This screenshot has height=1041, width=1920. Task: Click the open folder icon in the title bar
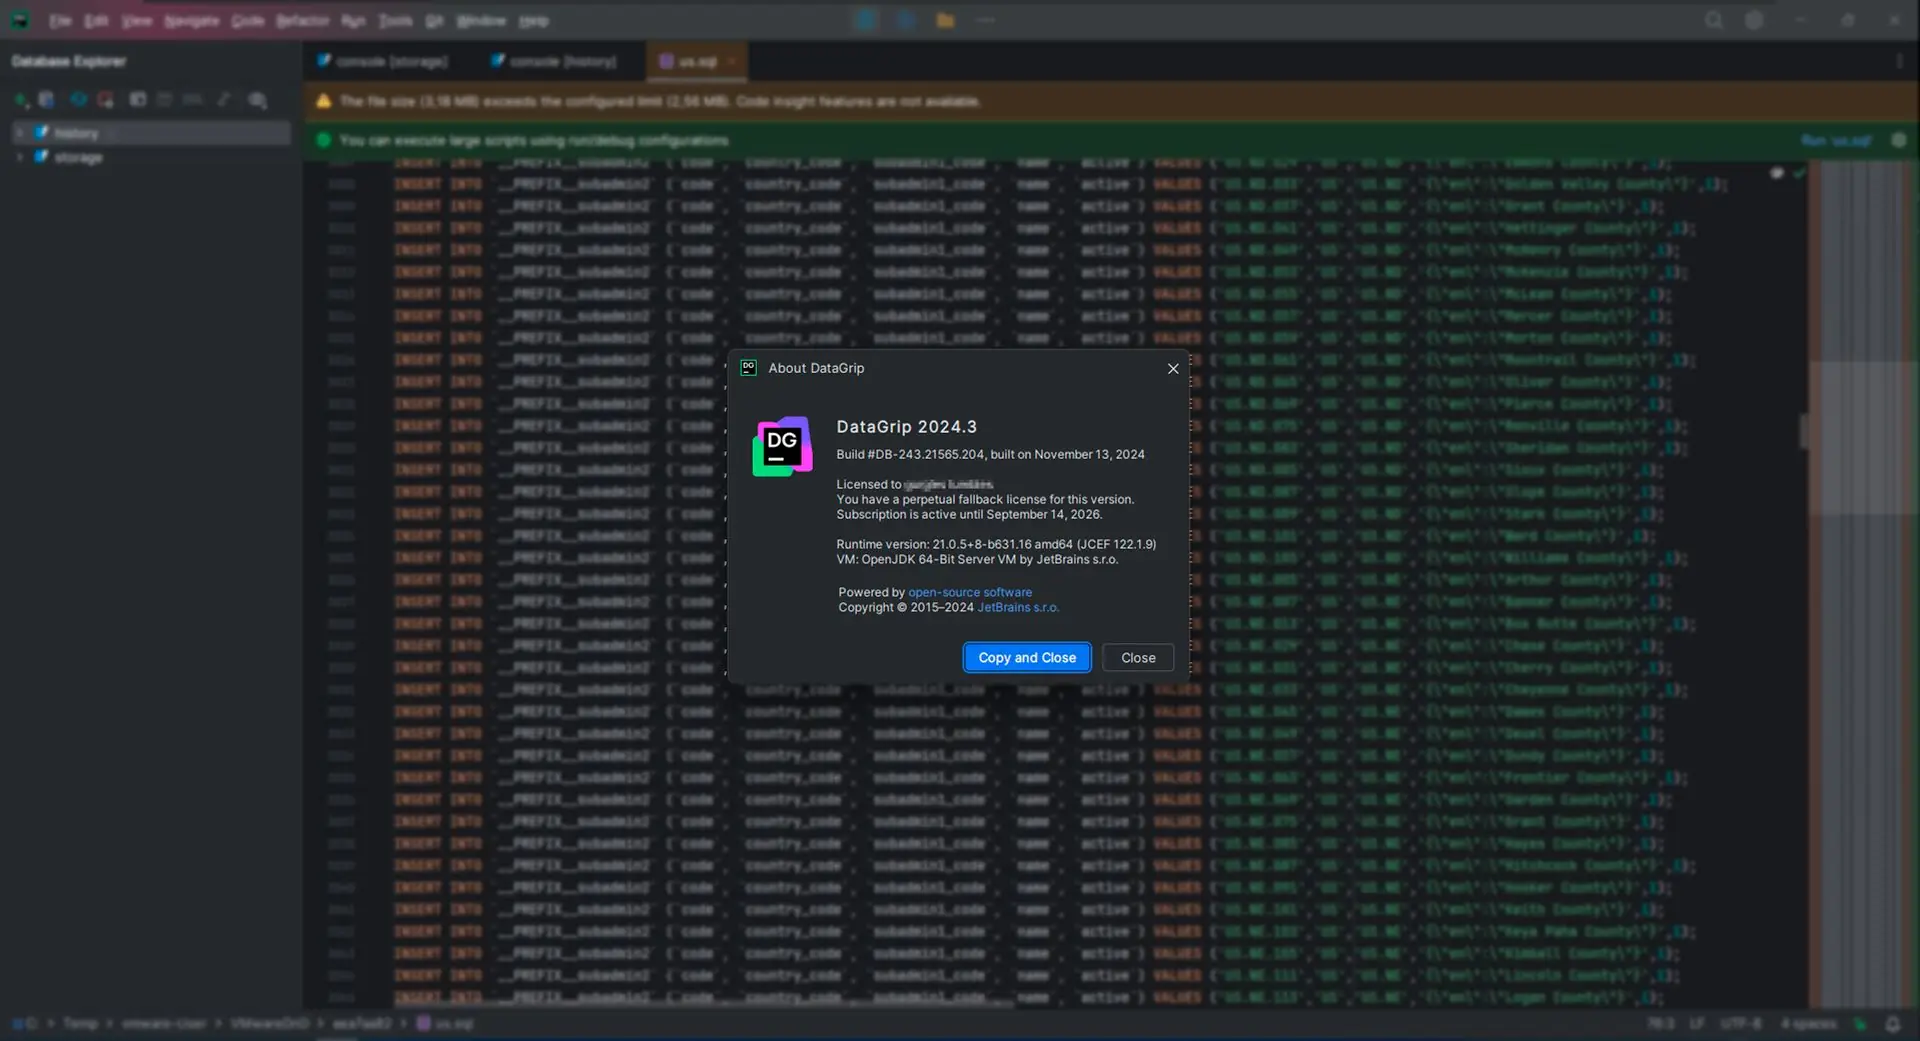945,20
